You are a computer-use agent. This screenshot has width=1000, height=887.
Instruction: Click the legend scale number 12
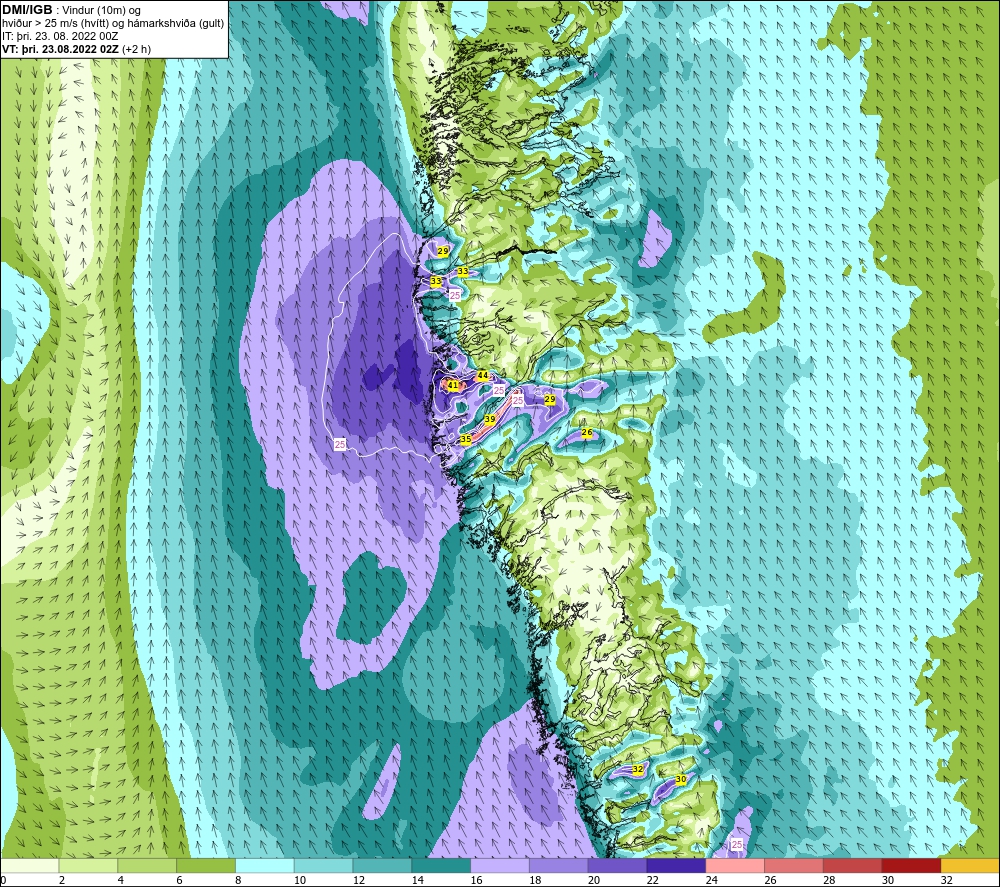click(x=358, y=880)
